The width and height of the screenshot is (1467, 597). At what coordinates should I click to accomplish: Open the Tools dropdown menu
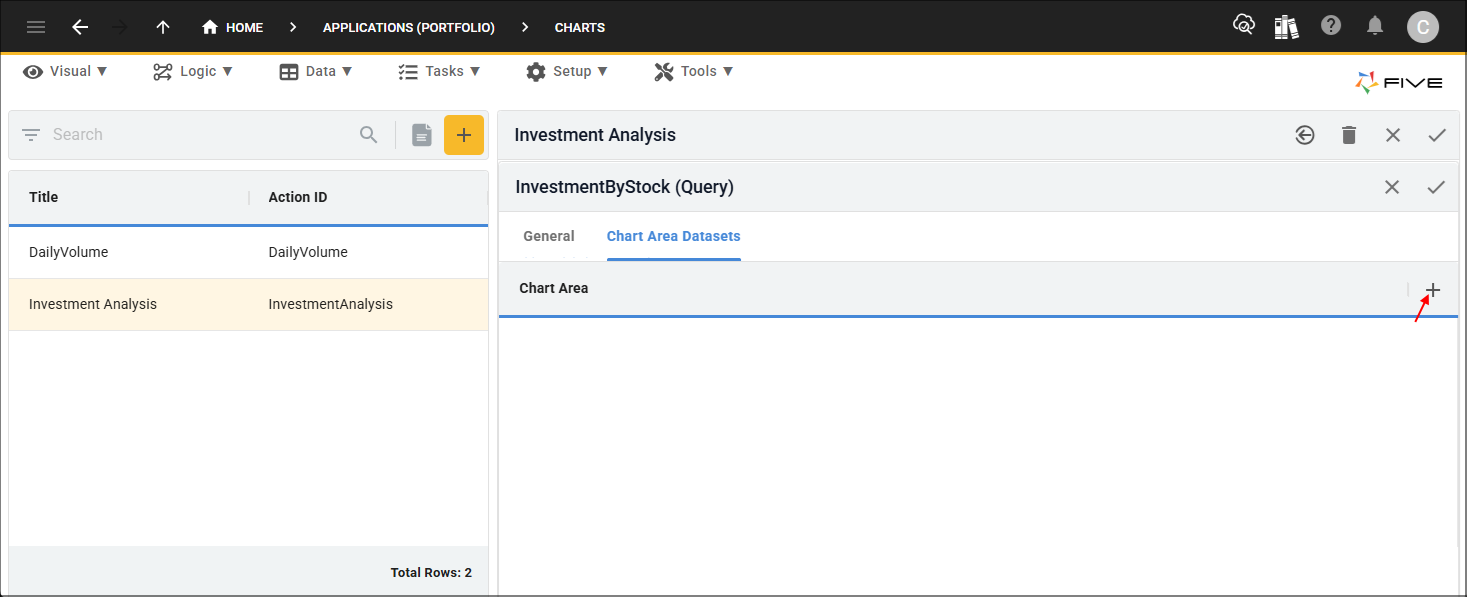(x=693, y=71)
